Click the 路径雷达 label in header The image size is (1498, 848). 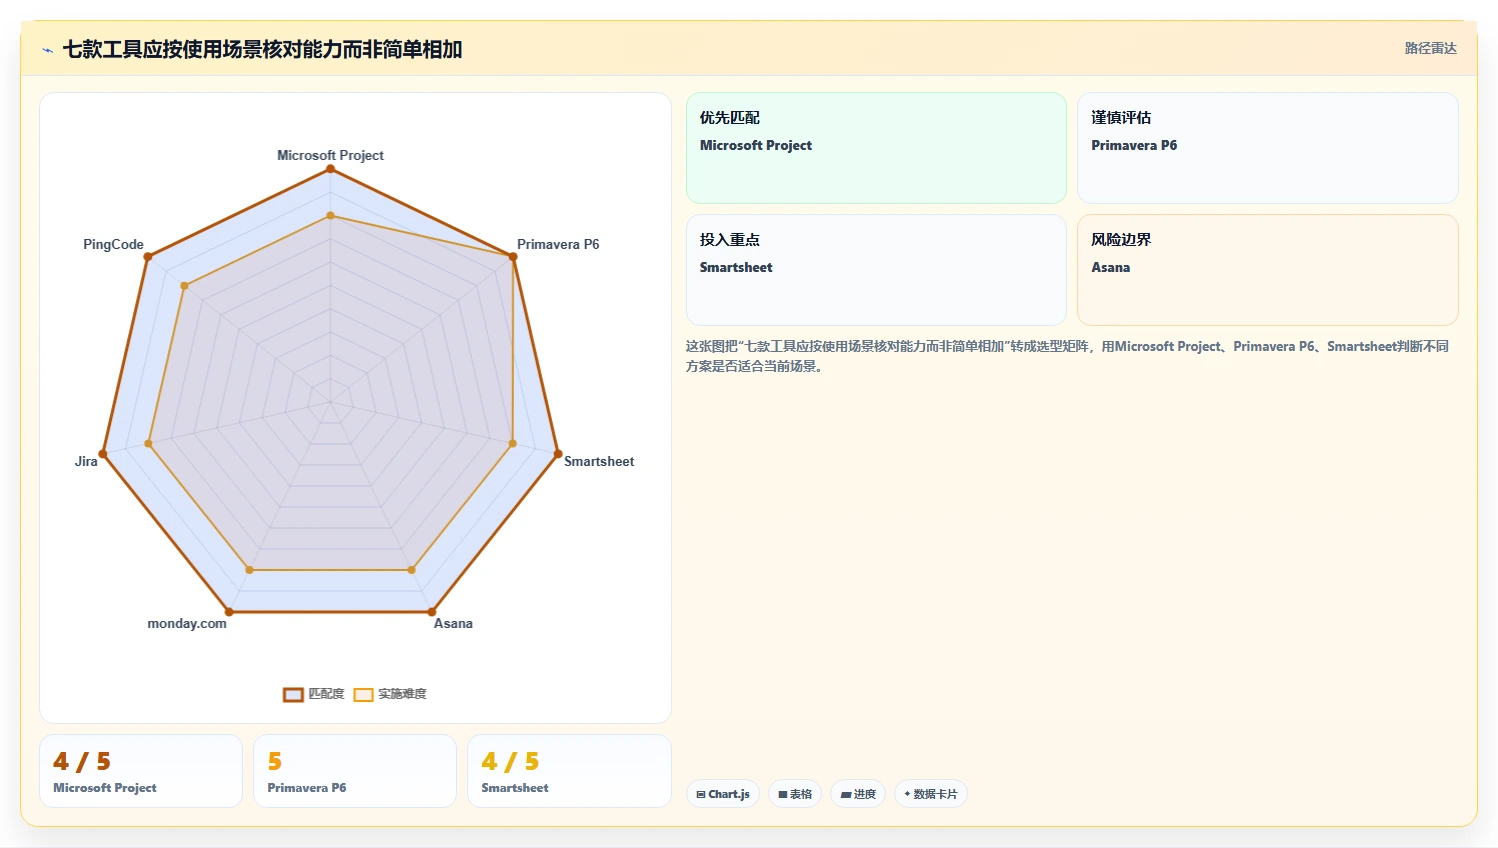click(x=1430, y=48)
